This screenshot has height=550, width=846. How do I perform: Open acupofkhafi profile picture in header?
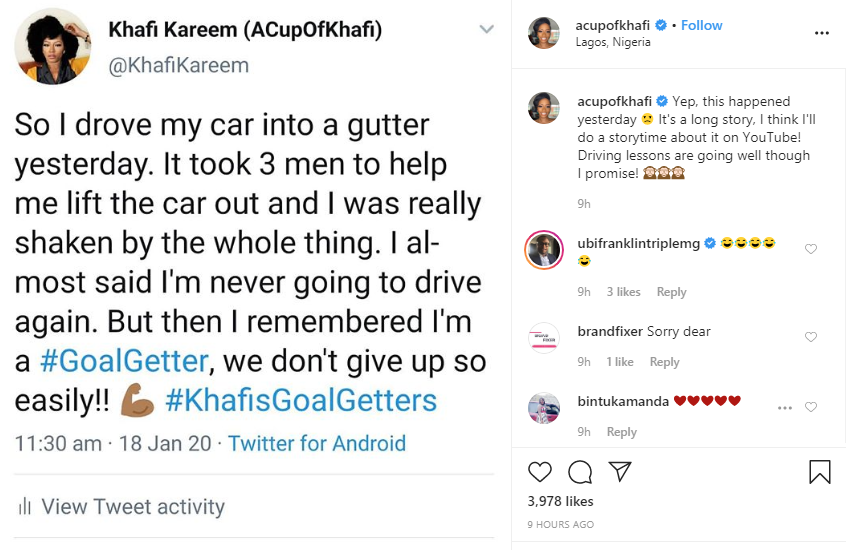pyautogui.click(x=543, y=33)
